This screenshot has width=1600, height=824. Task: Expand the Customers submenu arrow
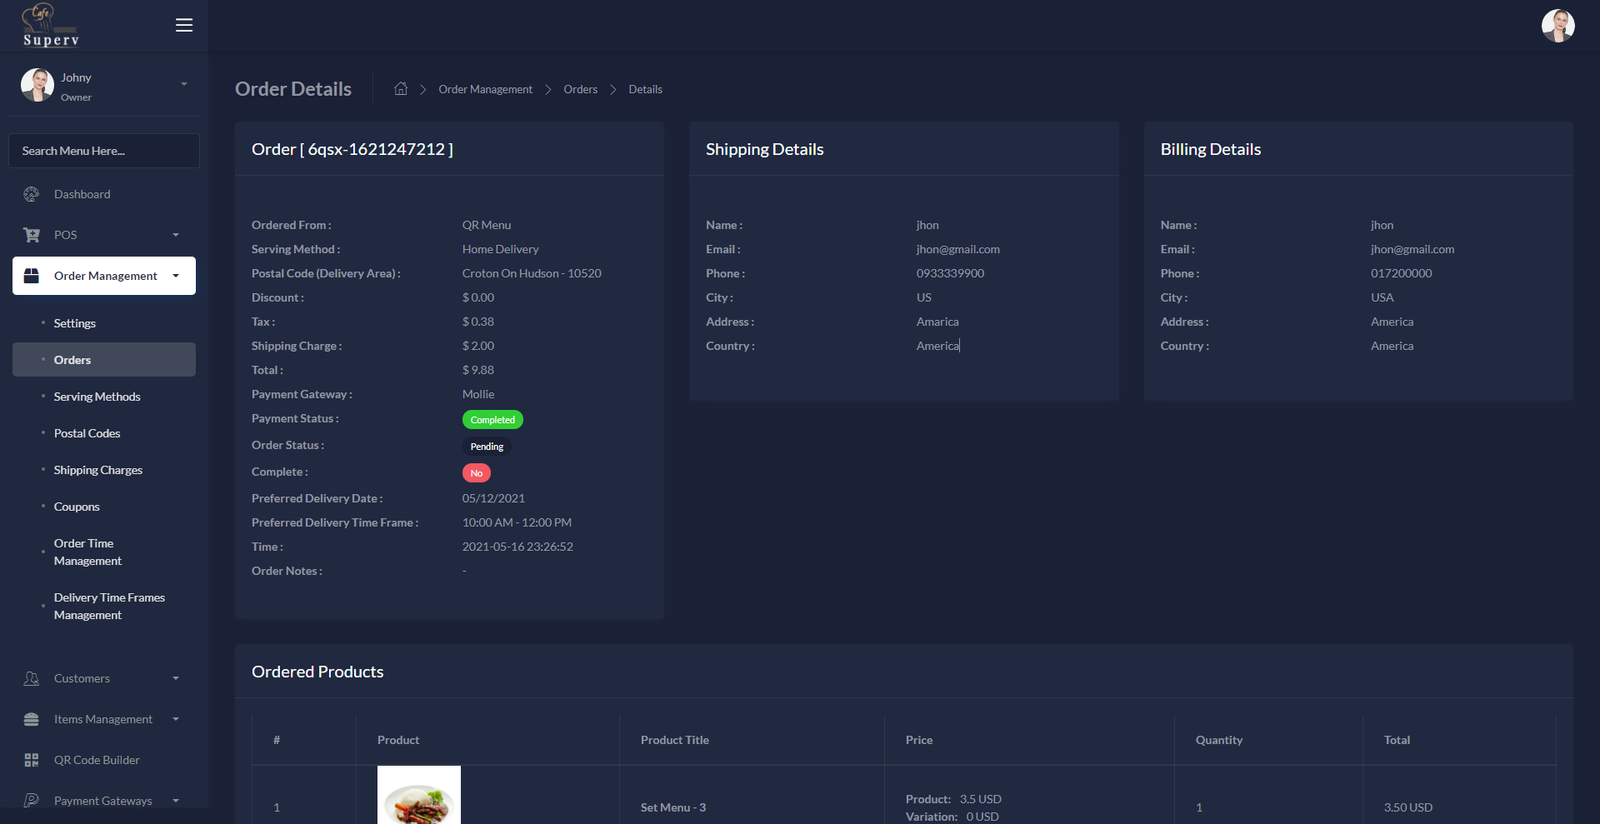(176, 679)
